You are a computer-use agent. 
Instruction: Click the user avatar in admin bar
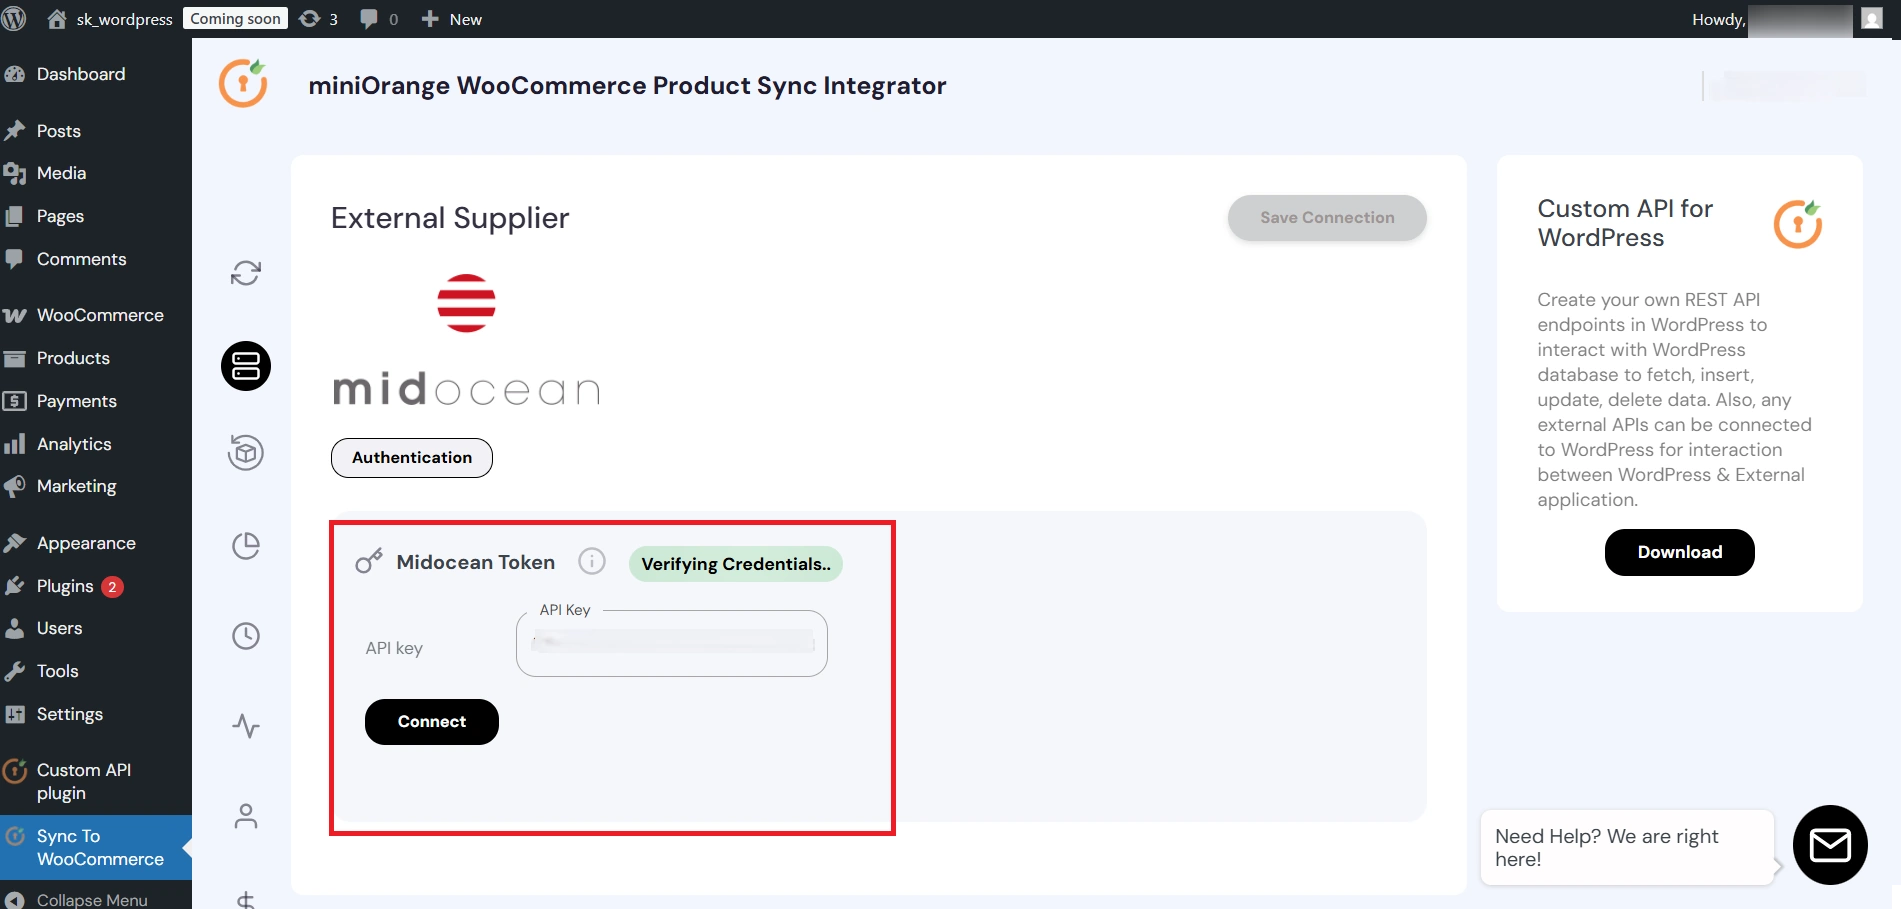pyautogui.click(x=1872, y=18)
